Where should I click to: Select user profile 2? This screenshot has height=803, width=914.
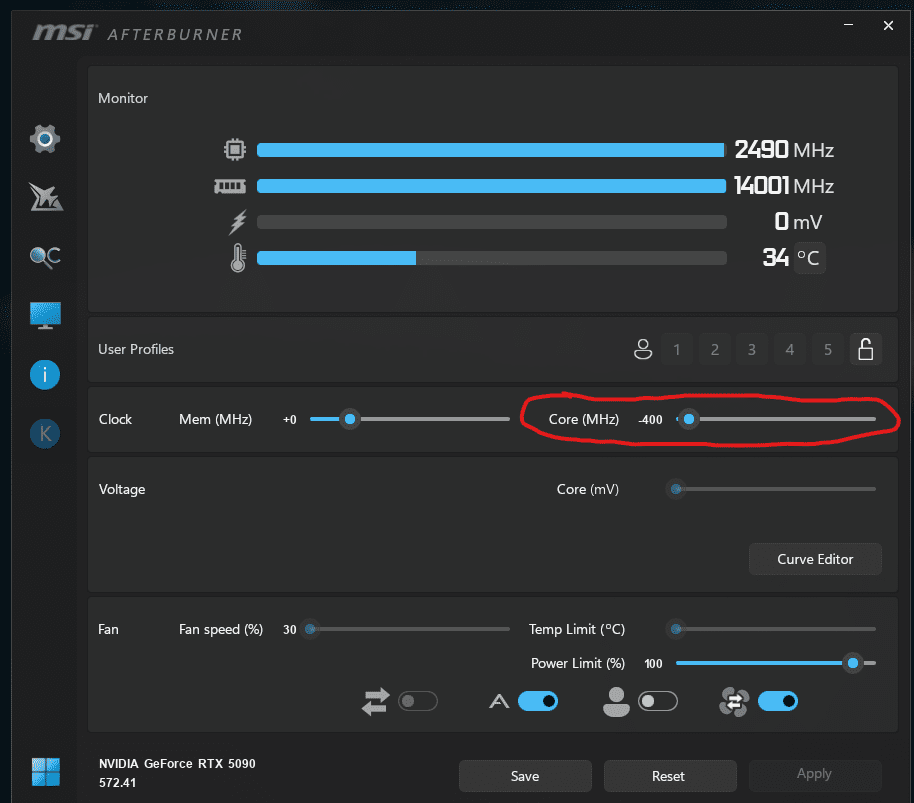pos(715,349)
